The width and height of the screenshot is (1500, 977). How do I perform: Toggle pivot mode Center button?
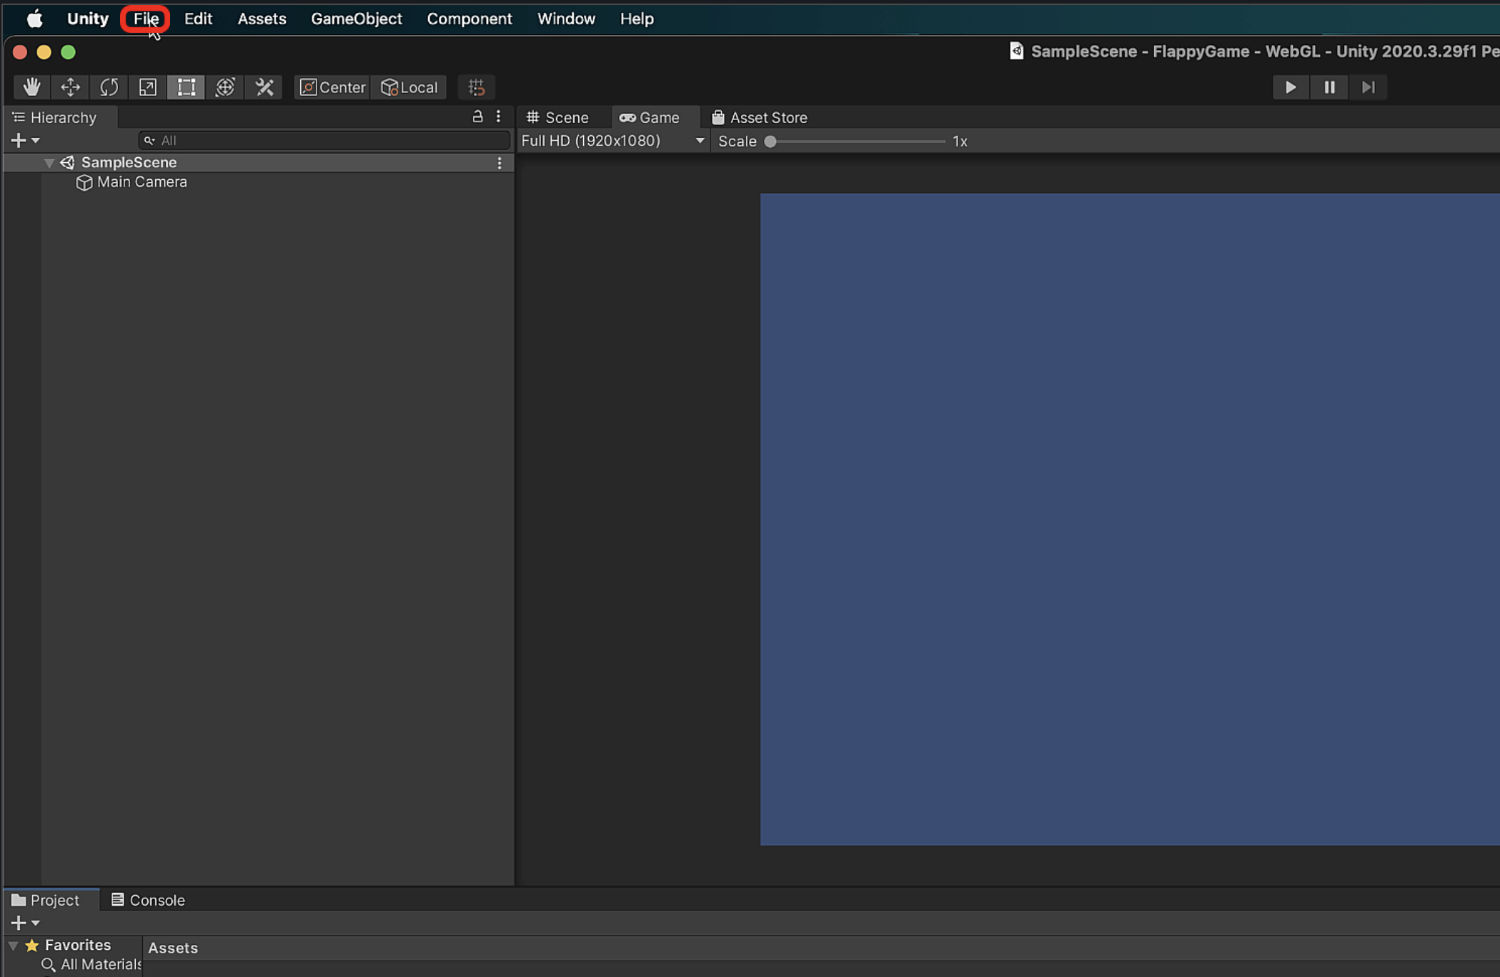333,87
